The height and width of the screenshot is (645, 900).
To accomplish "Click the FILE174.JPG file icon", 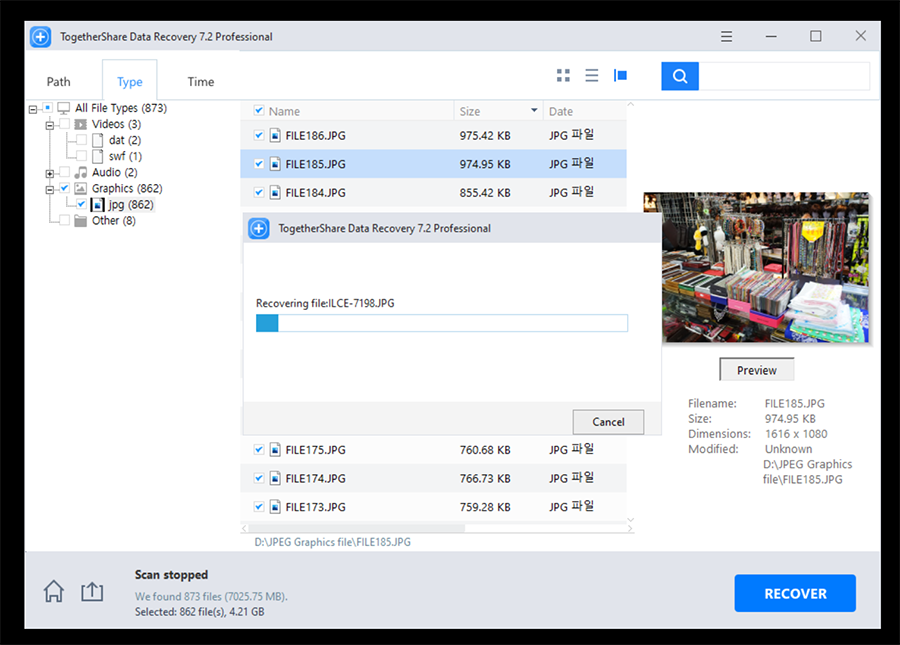I will point(275,478).
